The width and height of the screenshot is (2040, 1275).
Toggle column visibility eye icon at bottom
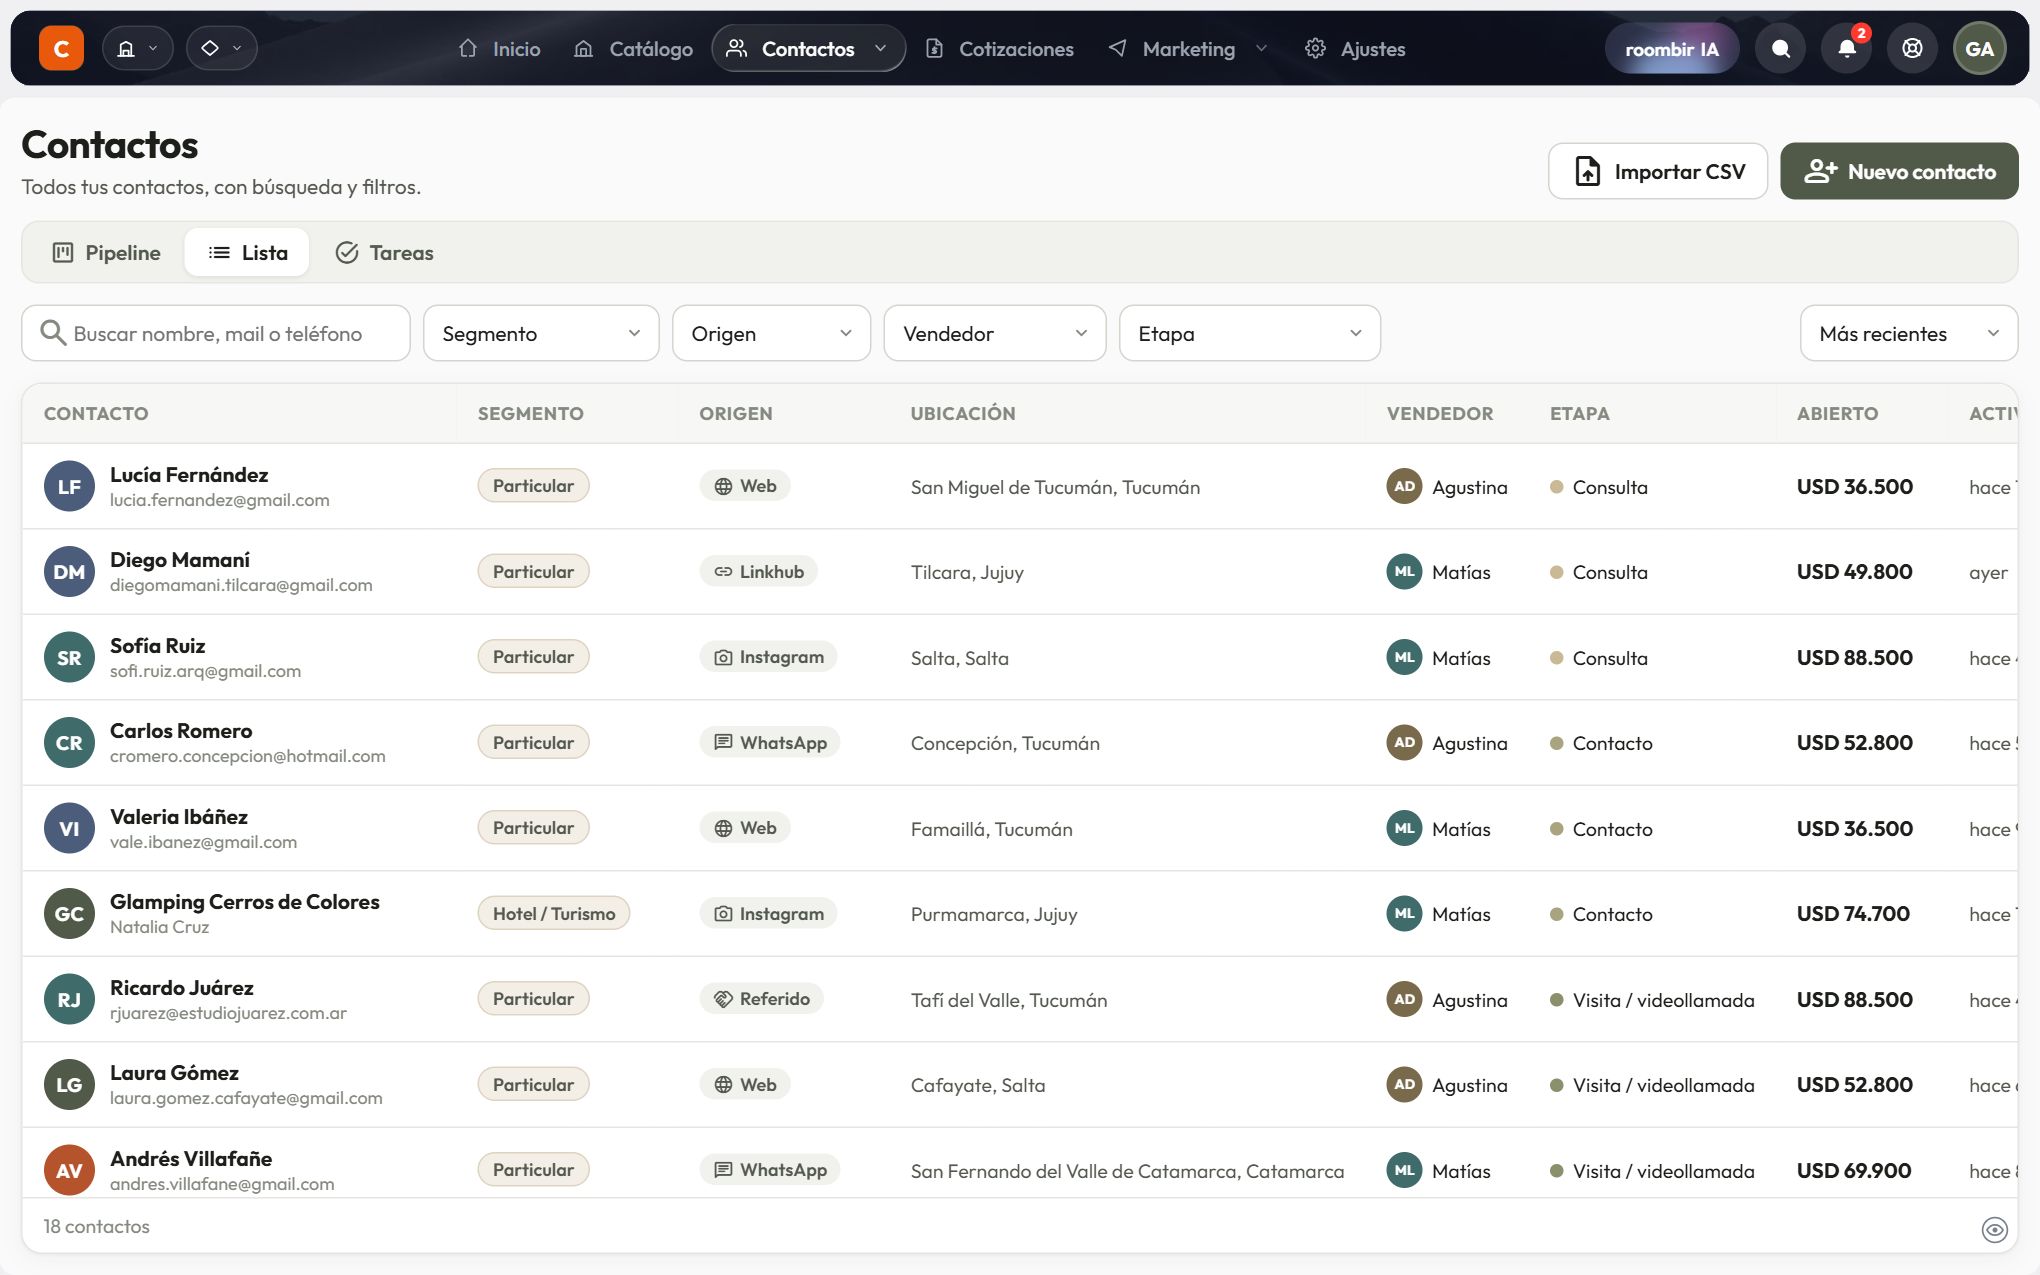(x=1994, y=1229)
